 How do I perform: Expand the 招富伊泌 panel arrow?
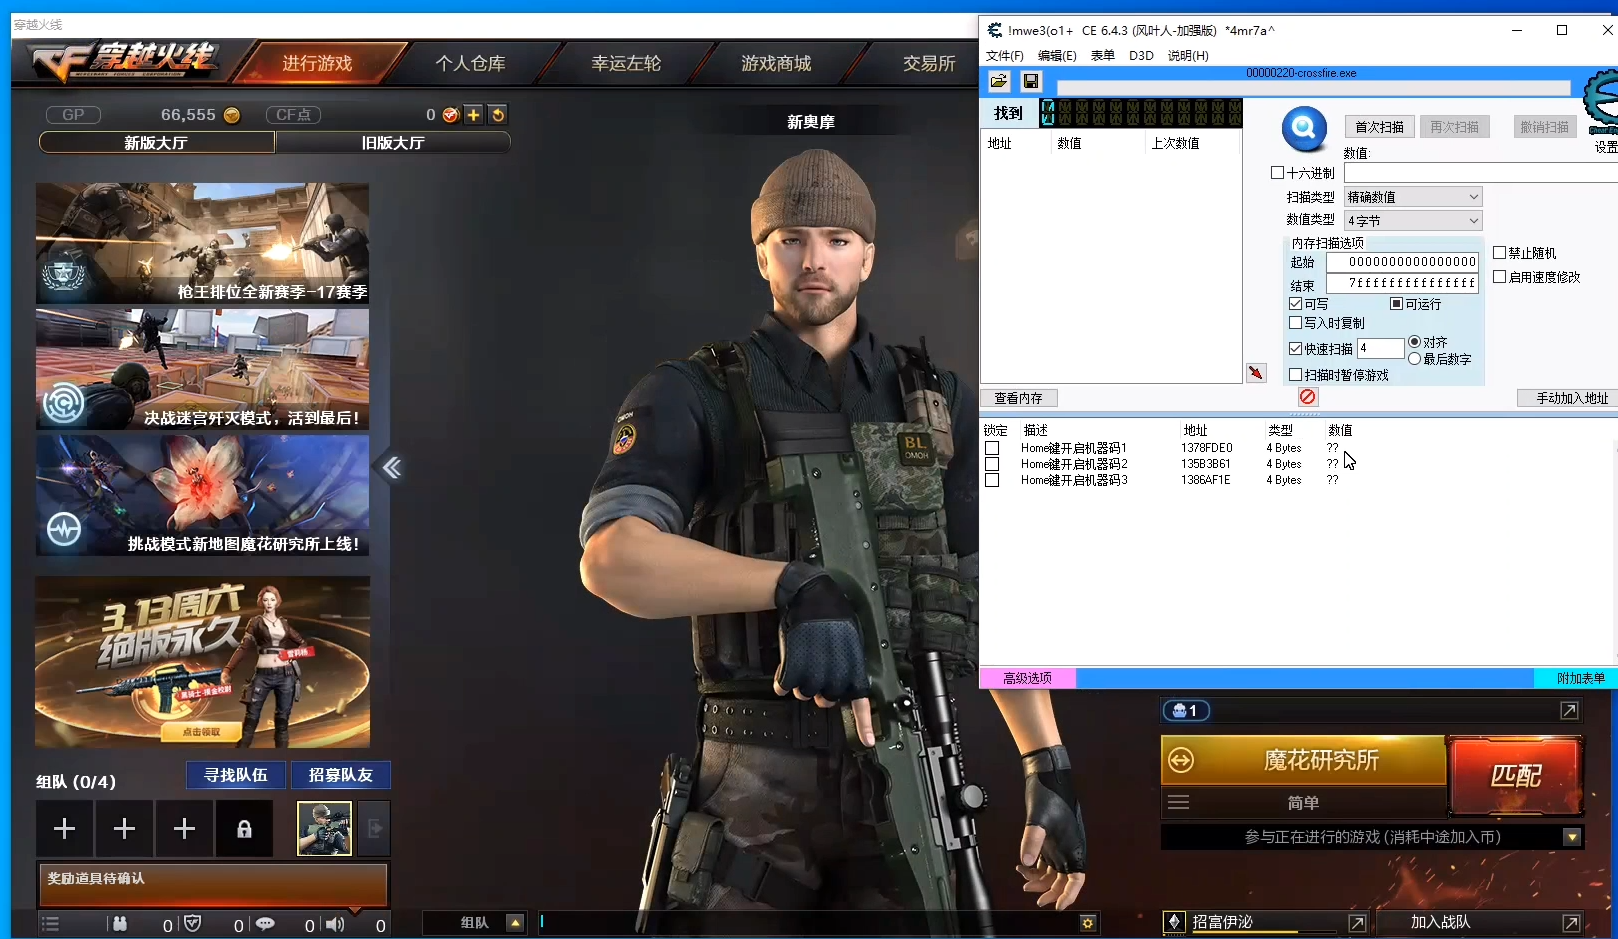(1357, 923)
